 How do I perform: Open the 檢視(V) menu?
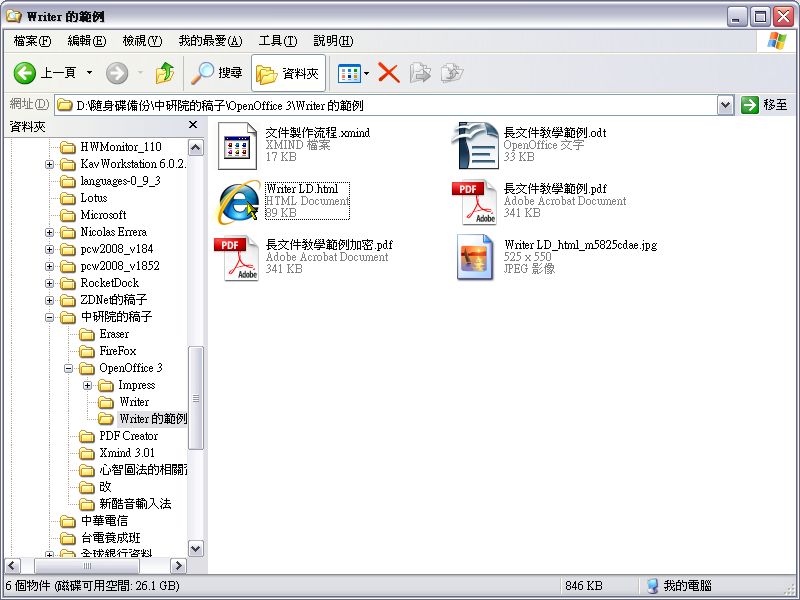pyautogui.click(x=142, y=41)
